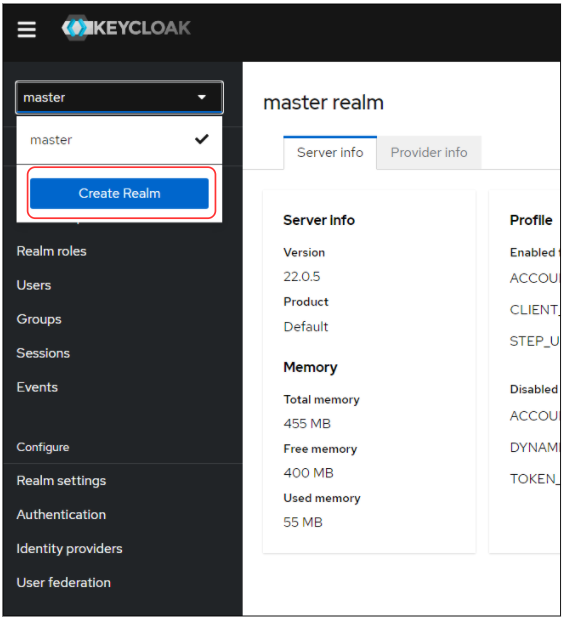The height and width of the screenshot is (618, 564).
Task: Select the master realm option in list
Action: point(119,140)
